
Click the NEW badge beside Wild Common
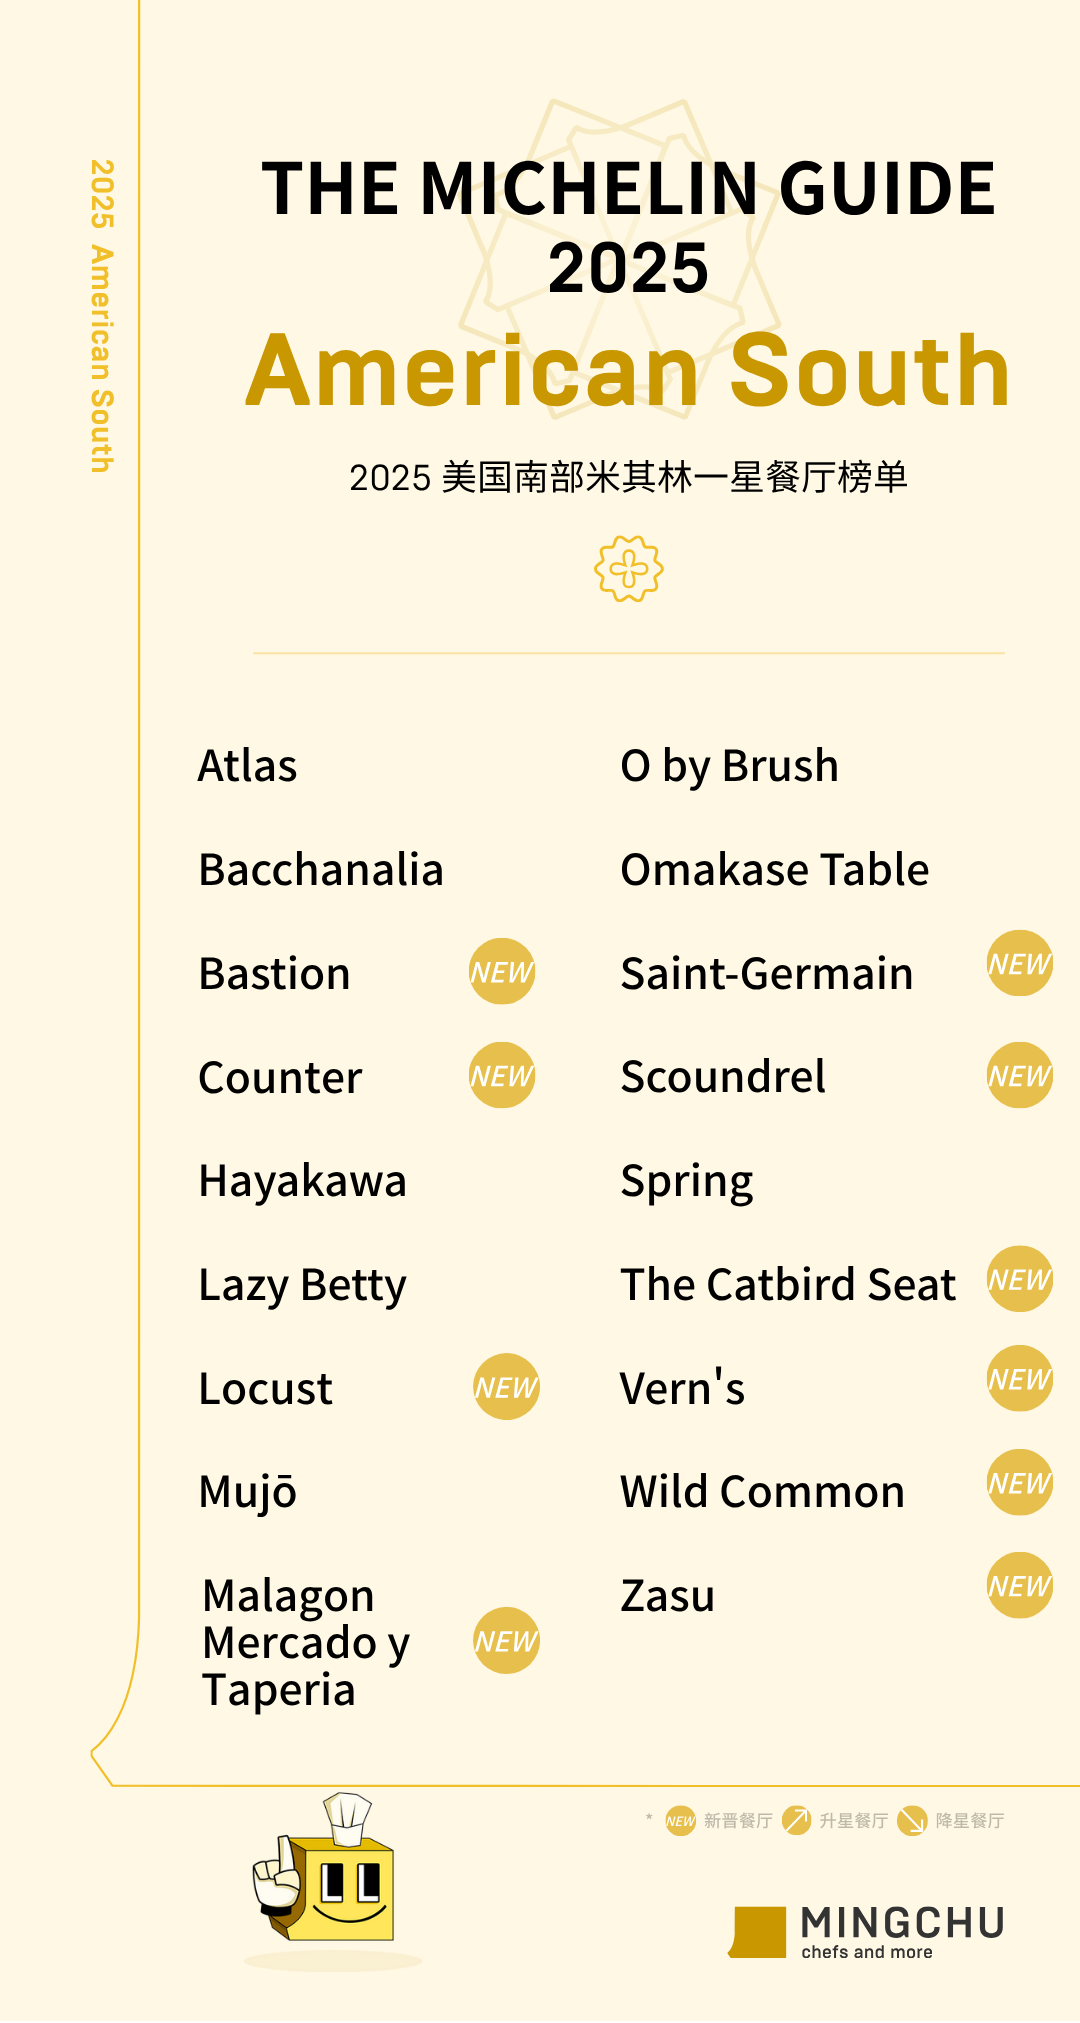[1019, 1482]
